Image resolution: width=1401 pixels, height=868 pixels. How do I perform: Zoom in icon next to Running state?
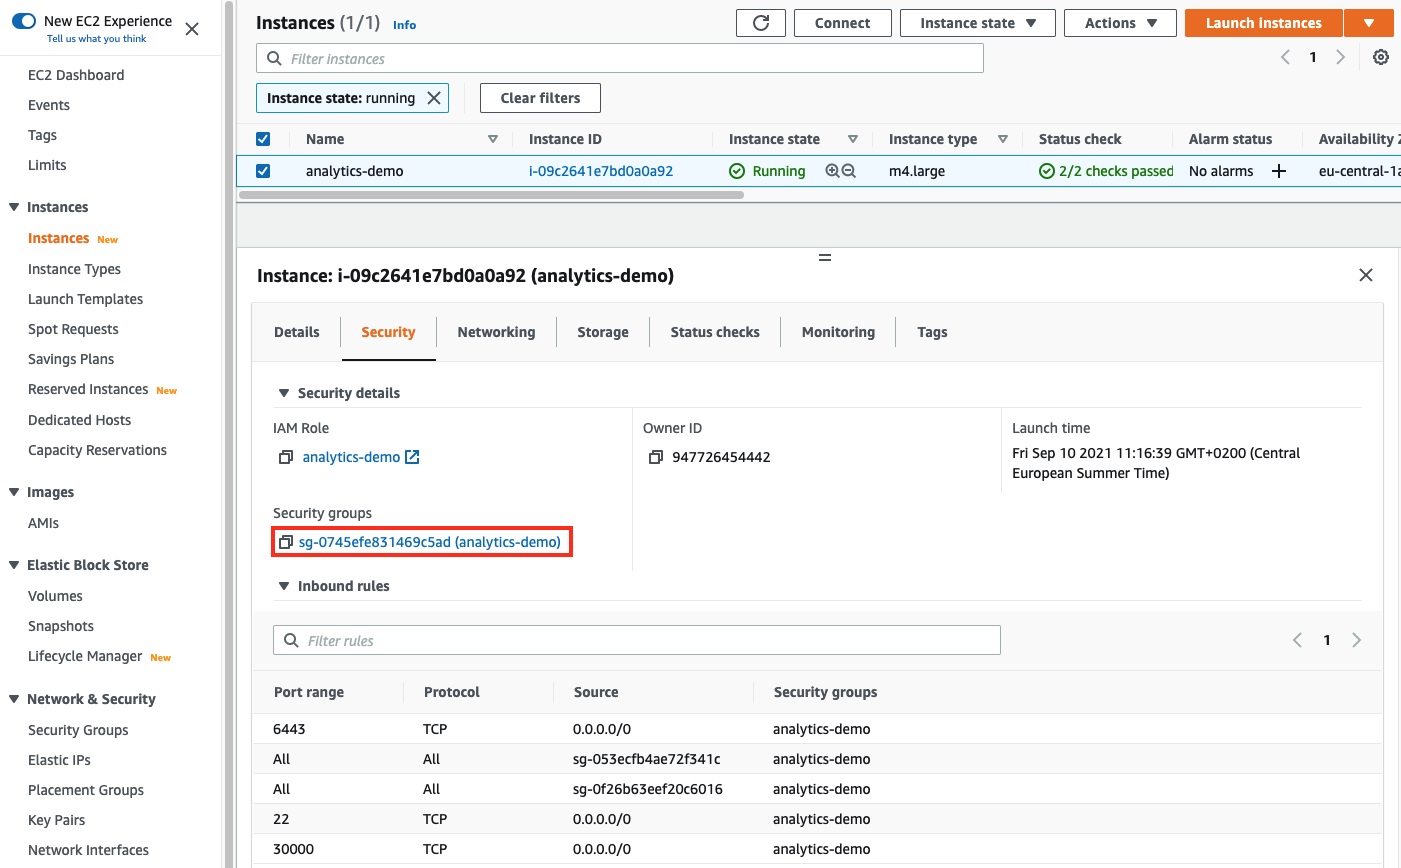pos(832,171)
